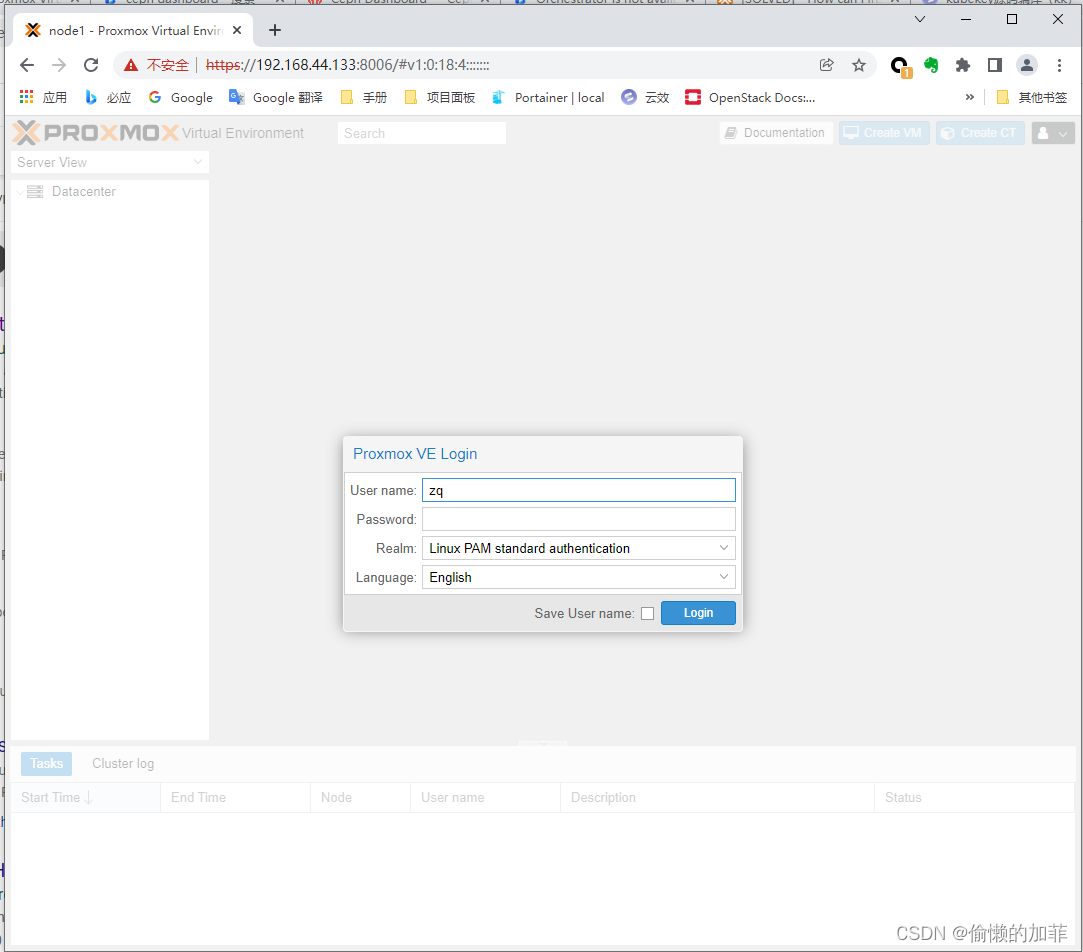
Task: Click the share page icon in address bar
Action: (x=826, y=65)
